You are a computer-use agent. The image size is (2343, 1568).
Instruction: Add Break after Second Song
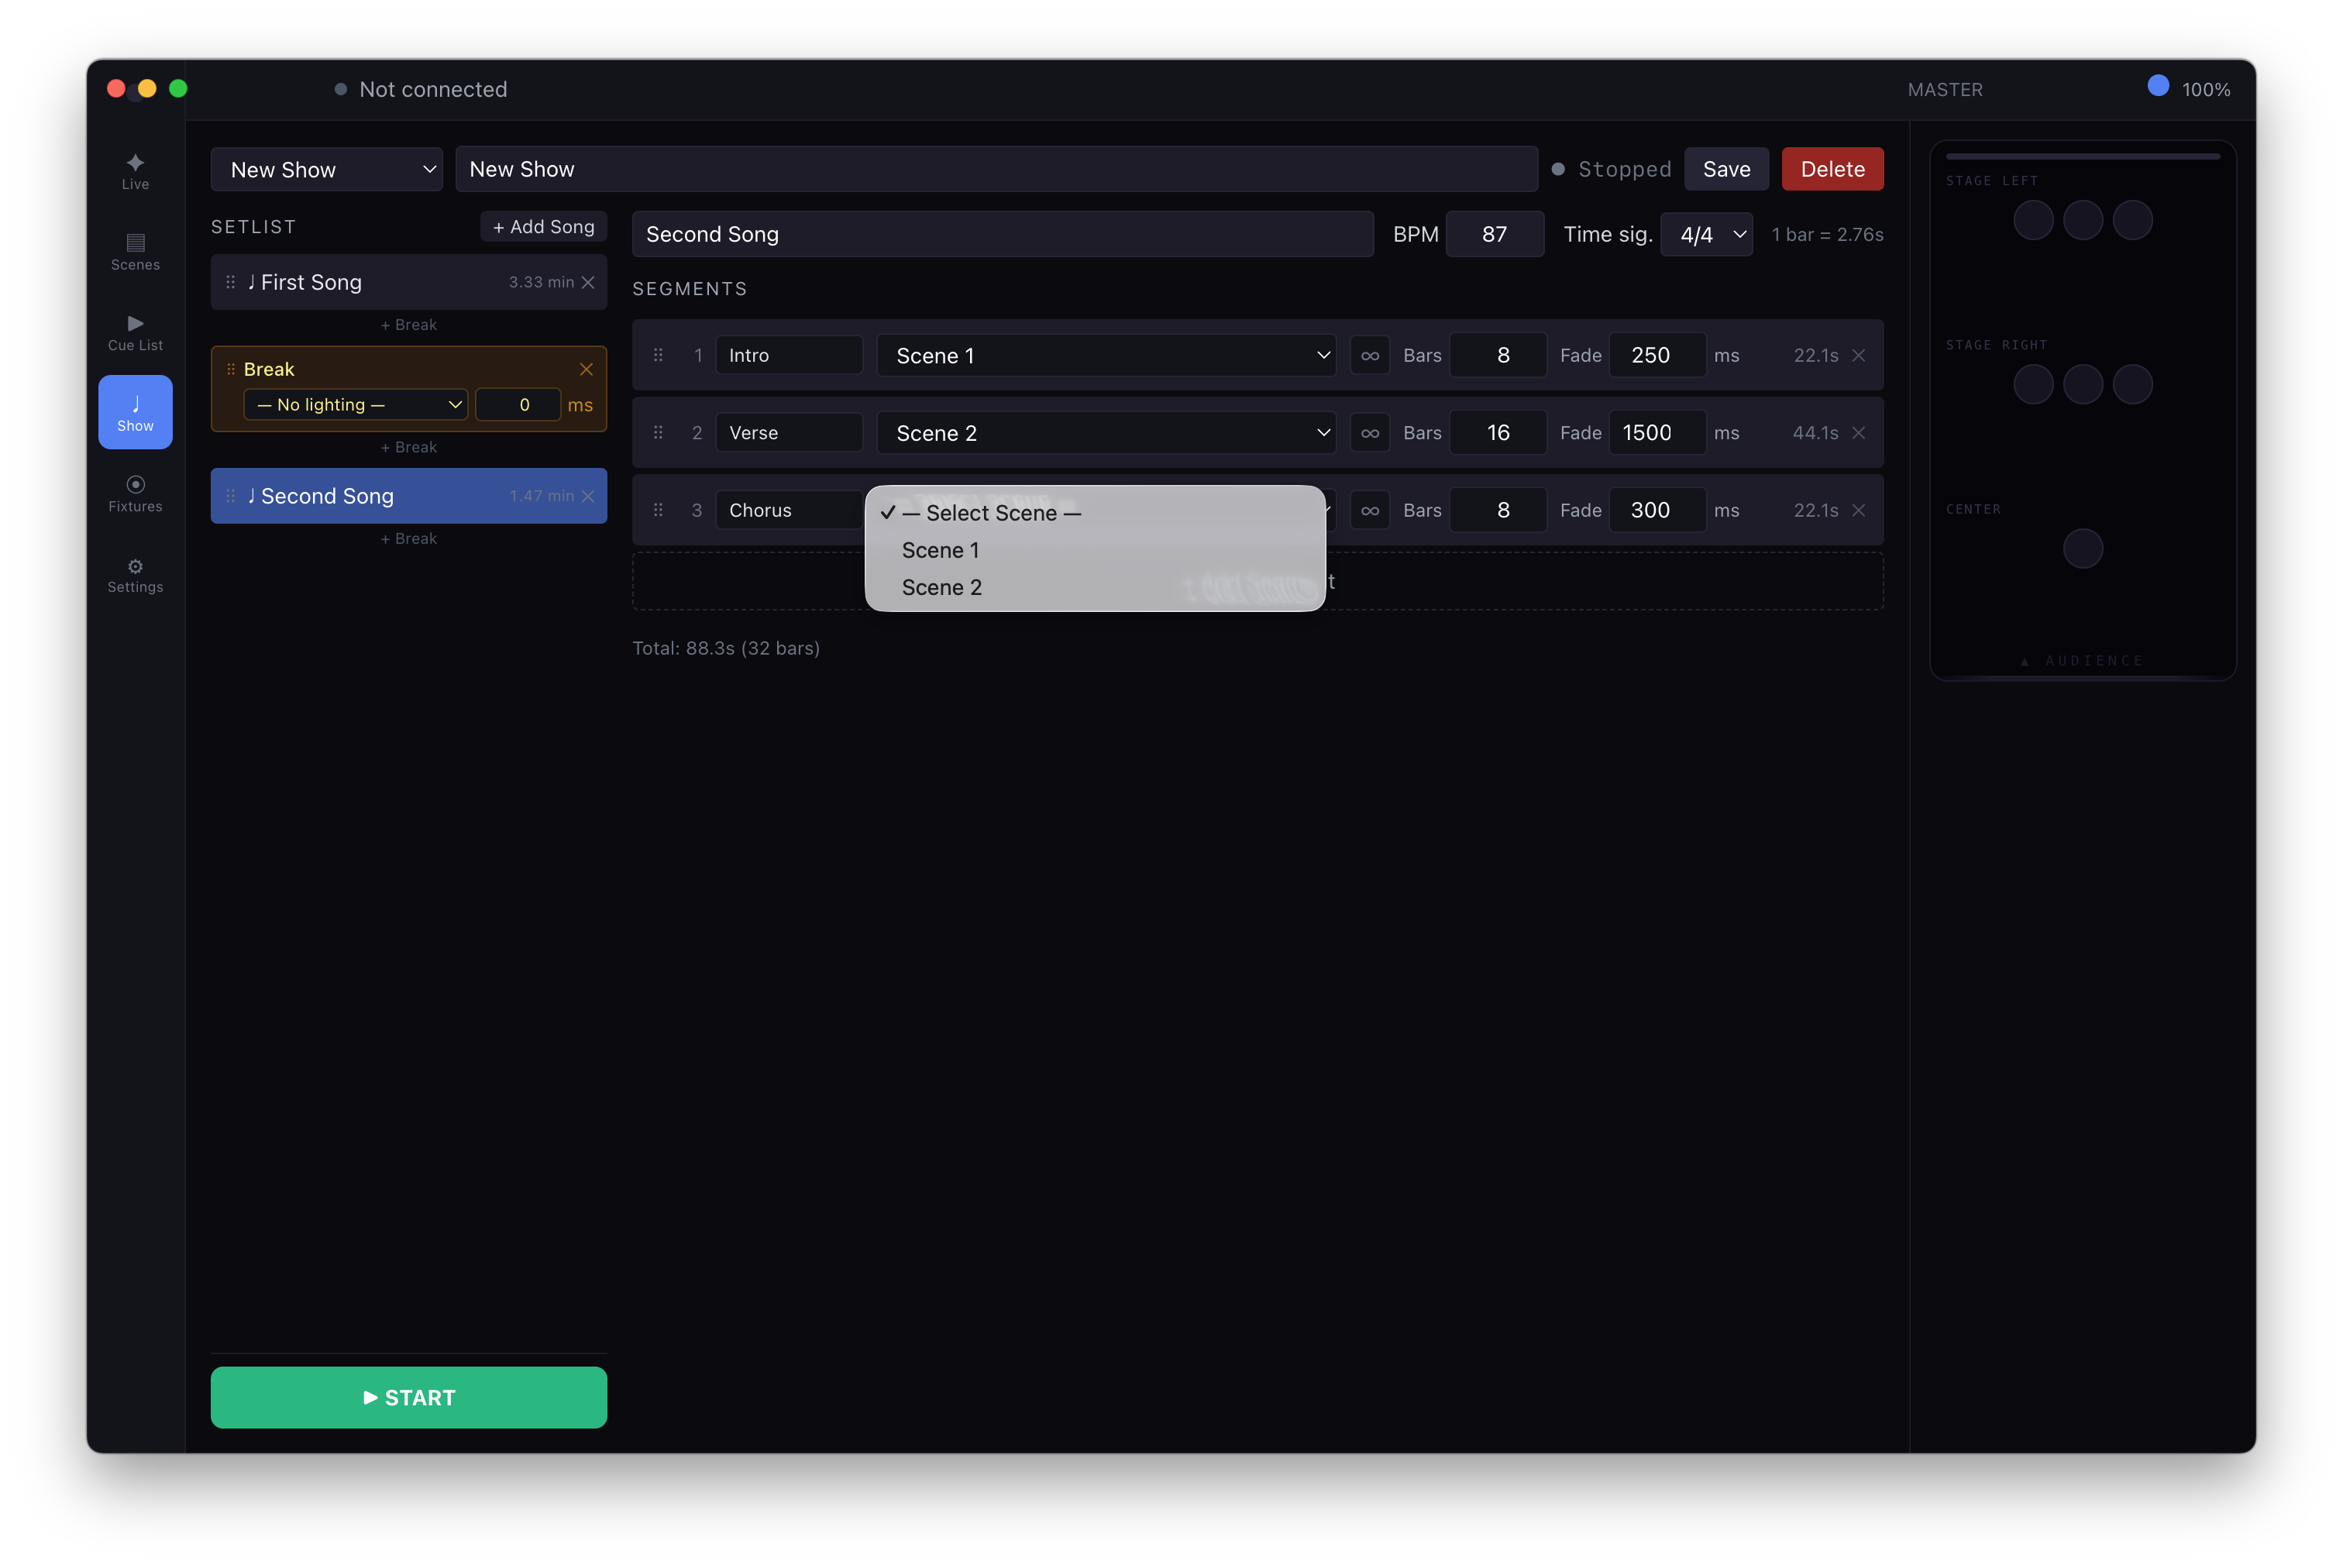408,538
